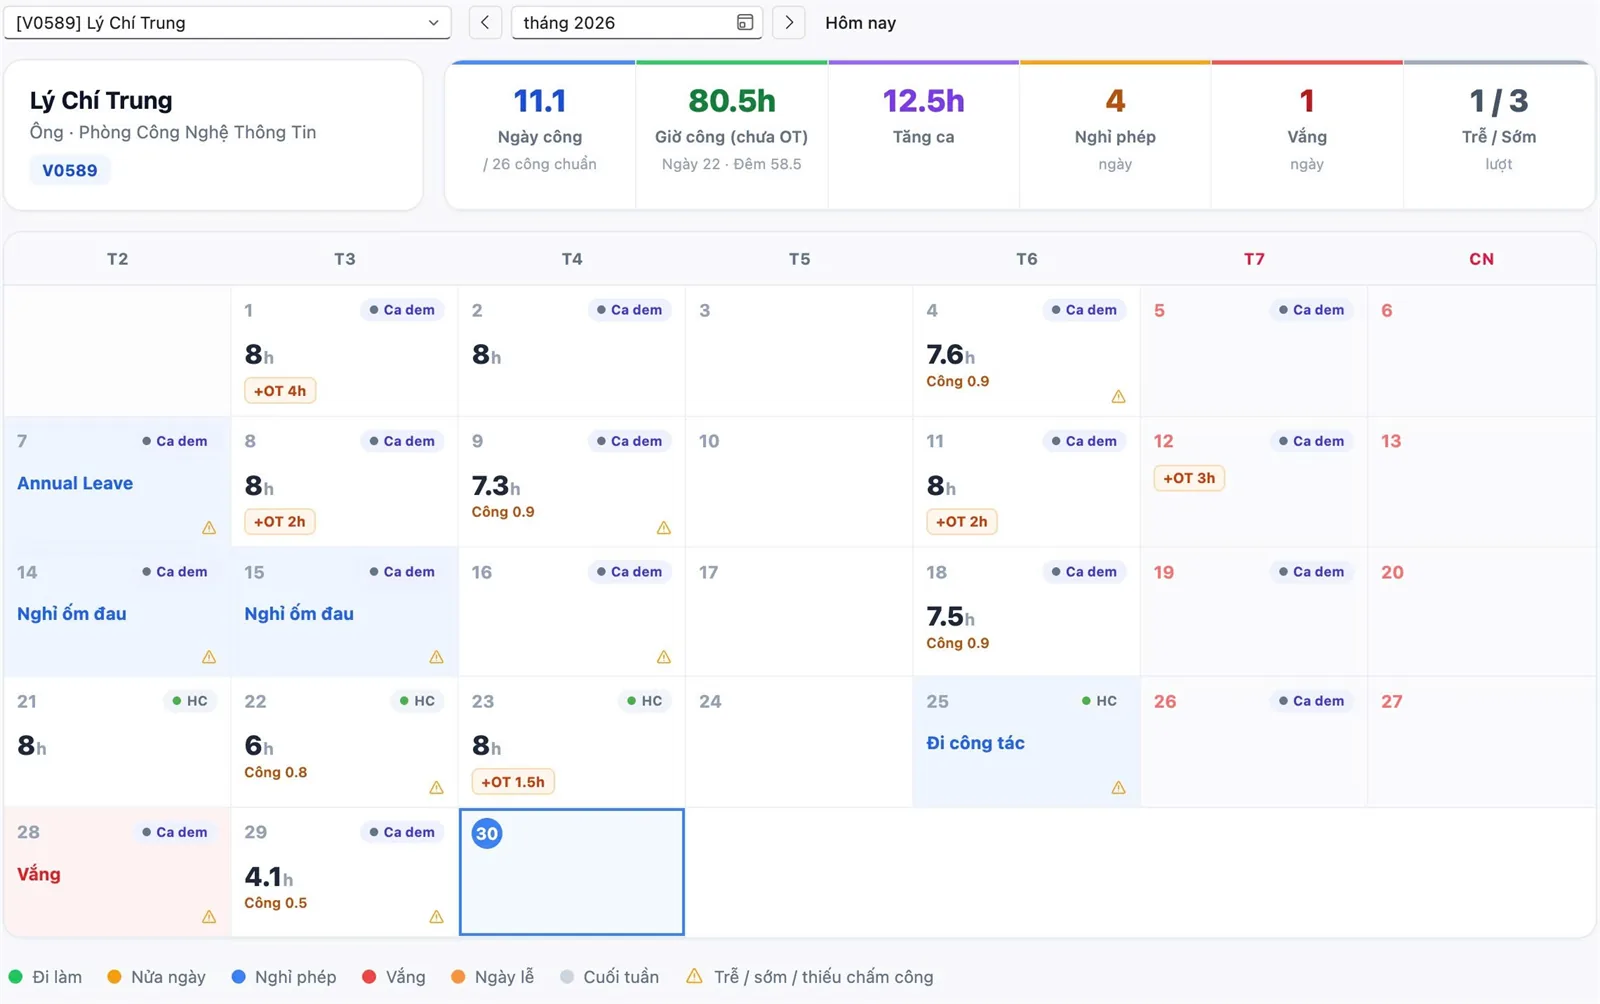
Task: Click the warning icon on day 28 Vắng
Action: coord(209,916)
